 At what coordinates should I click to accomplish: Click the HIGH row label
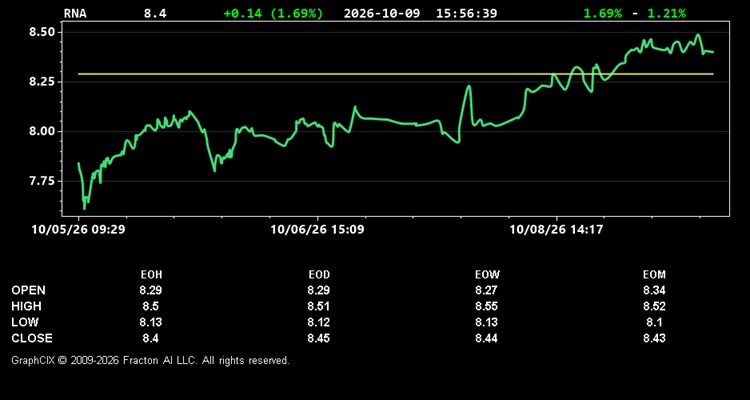click(x=26, y=306)
